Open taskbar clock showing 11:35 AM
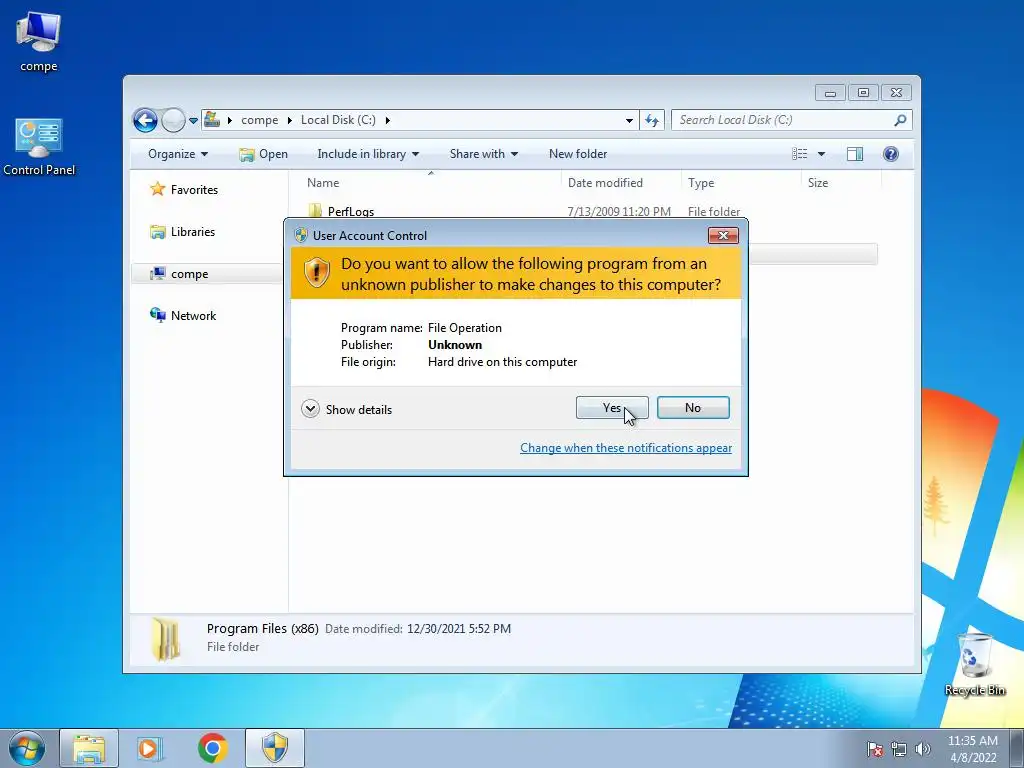The height and width of the screenshot is (768, 1024). pyautogui.click(x=973, y=749)
